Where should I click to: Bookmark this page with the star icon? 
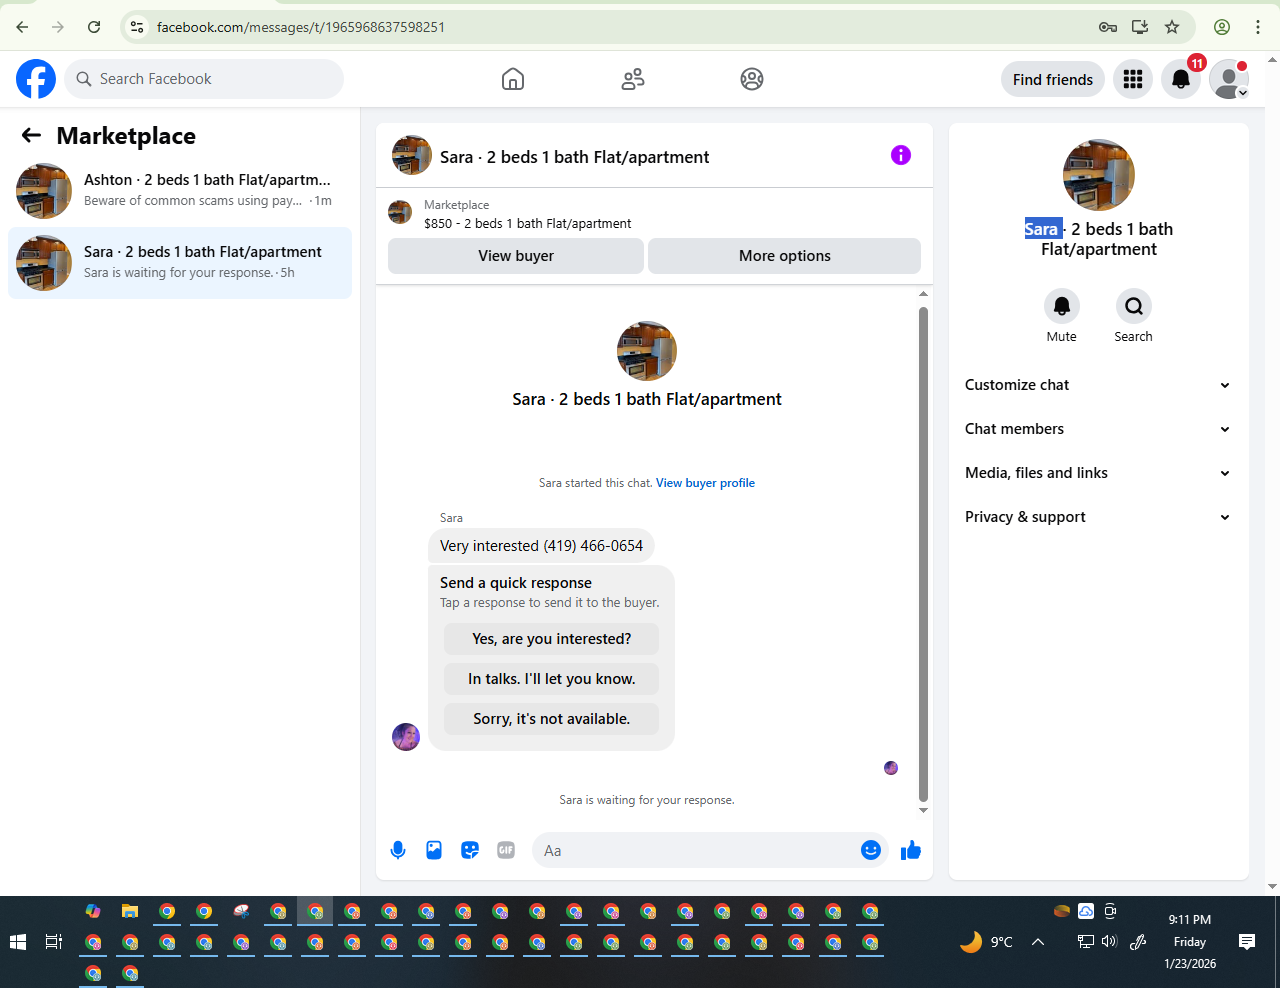[1172, 27]
